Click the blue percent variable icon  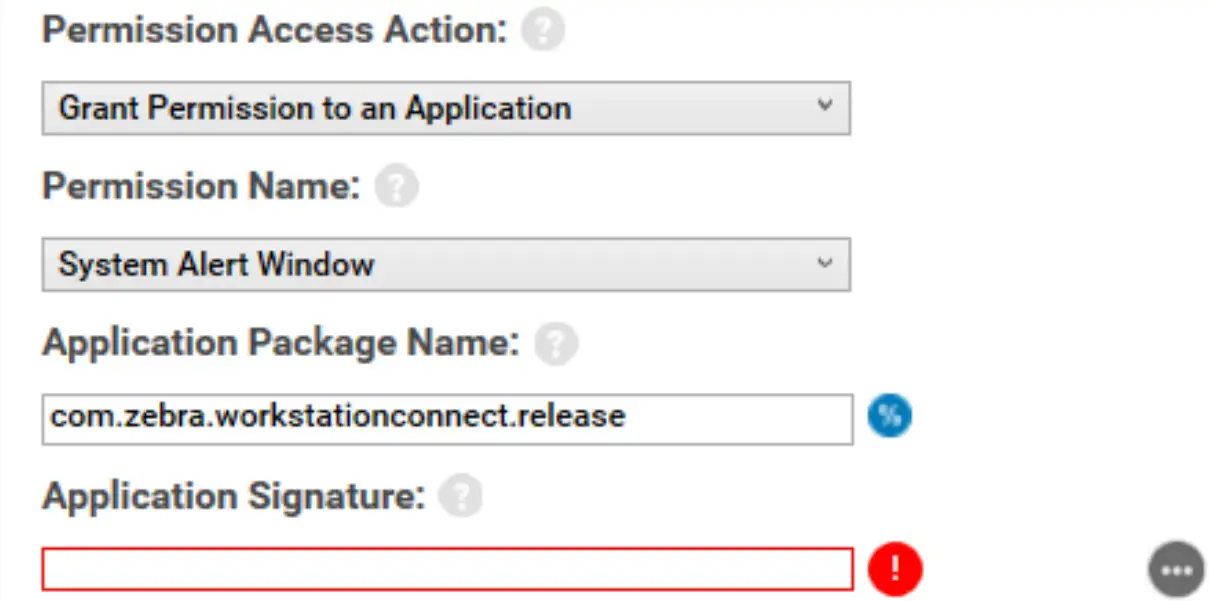889,415
